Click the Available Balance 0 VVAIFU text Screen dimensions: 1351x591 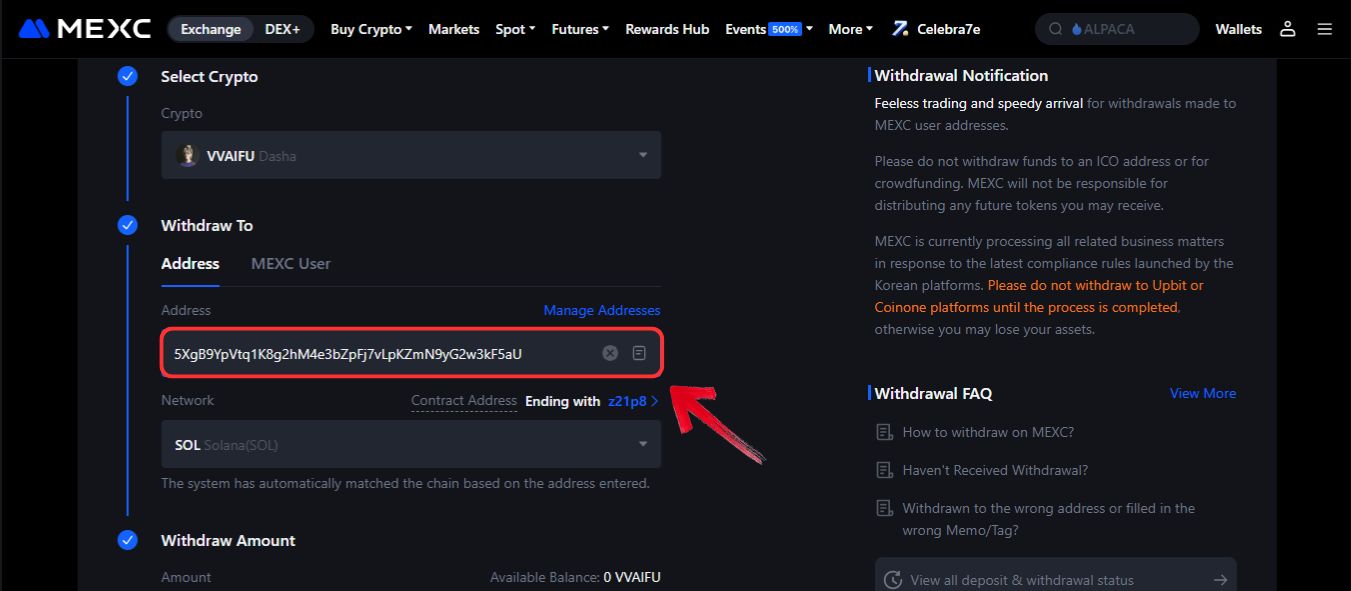click(575, 577)
